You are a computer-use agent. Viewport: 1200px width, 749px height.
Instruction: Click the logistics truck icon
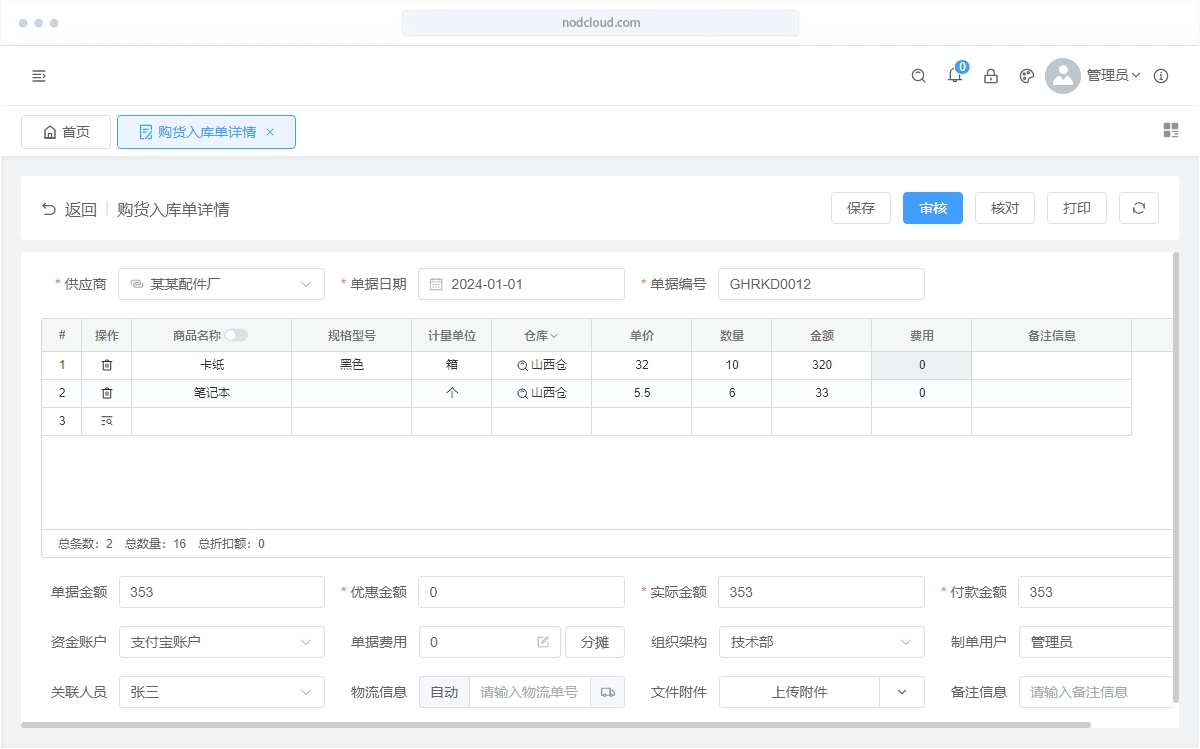click(607, 692)
